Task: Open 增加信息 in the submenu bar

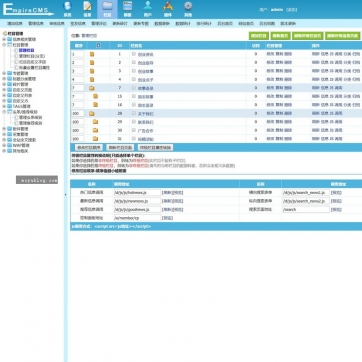Action: click(x=15, y=24)
